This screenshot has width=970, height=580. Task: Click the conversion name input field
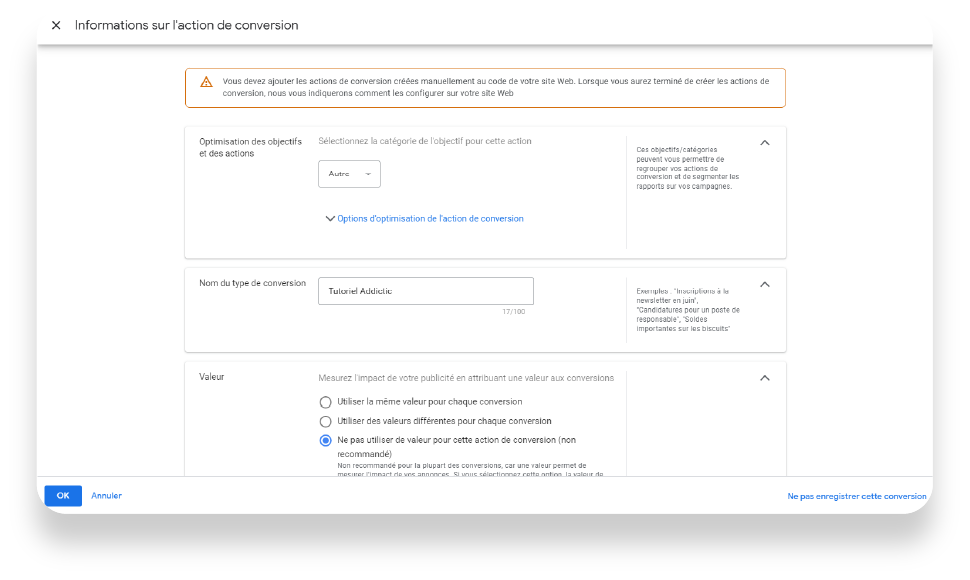click(x=425, y=291)
